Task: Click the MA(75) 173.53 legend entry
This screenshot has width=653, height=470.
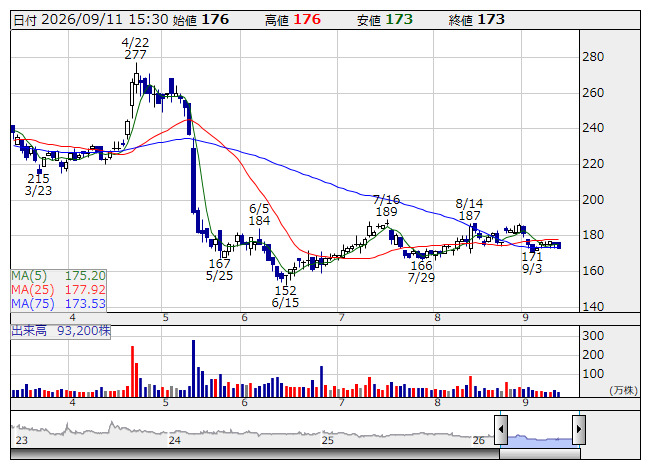Action: coord(58,303)
